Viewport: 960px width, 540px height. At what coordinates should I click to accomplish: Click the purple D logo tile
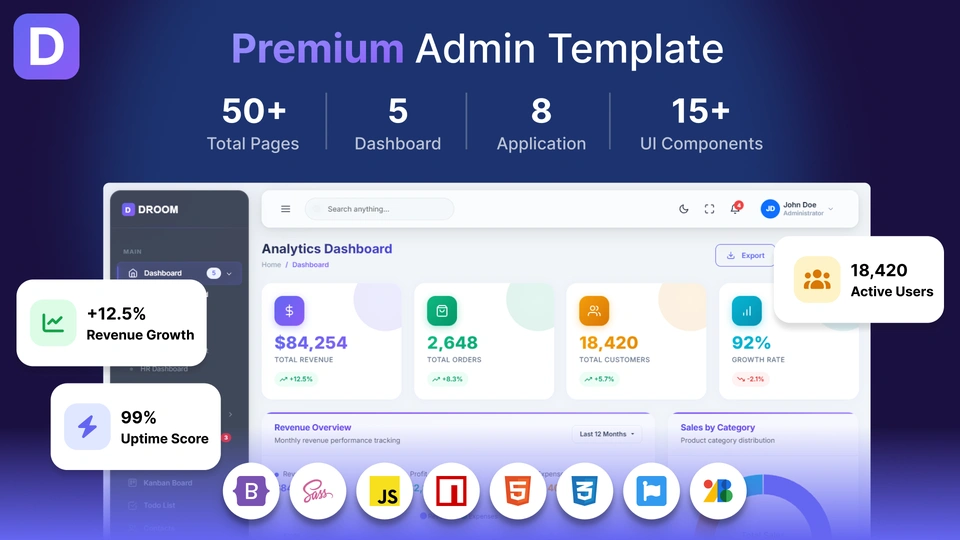click(47, 47)
